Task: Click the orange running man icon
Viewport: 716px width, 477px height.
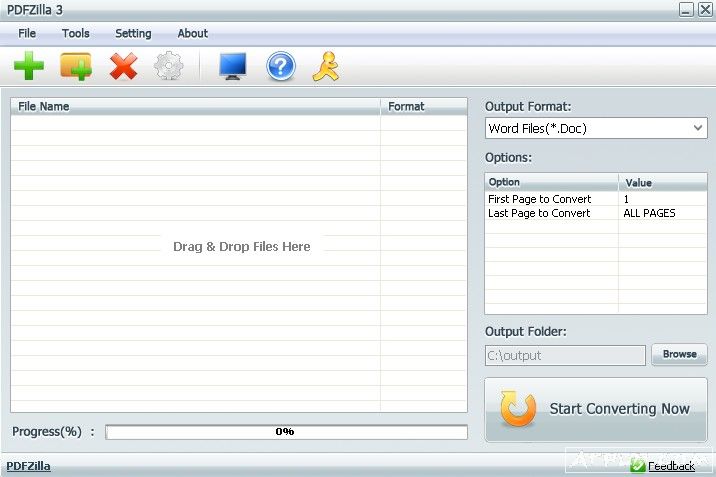Action: [326, 67]
